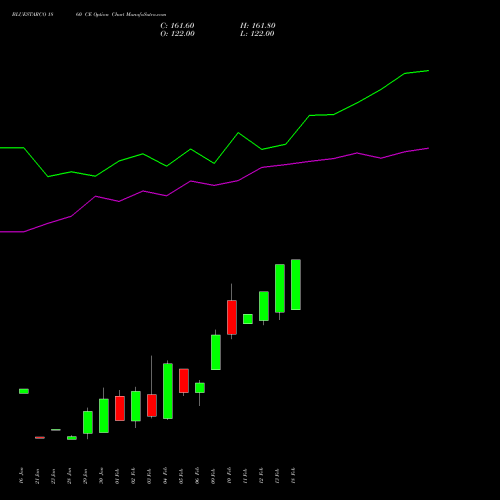Click the open price value O: 122.00
This screenshot has width=500, height=500.
click(x=177, y=34)
